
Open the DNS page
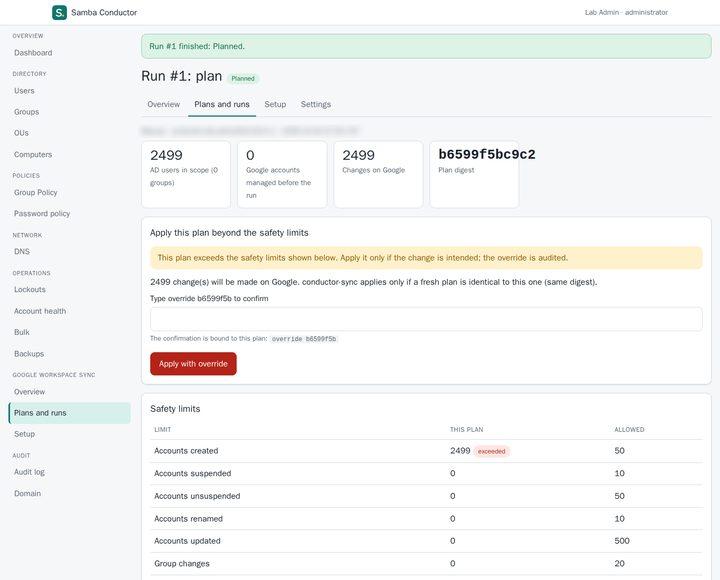coord(22,252)
